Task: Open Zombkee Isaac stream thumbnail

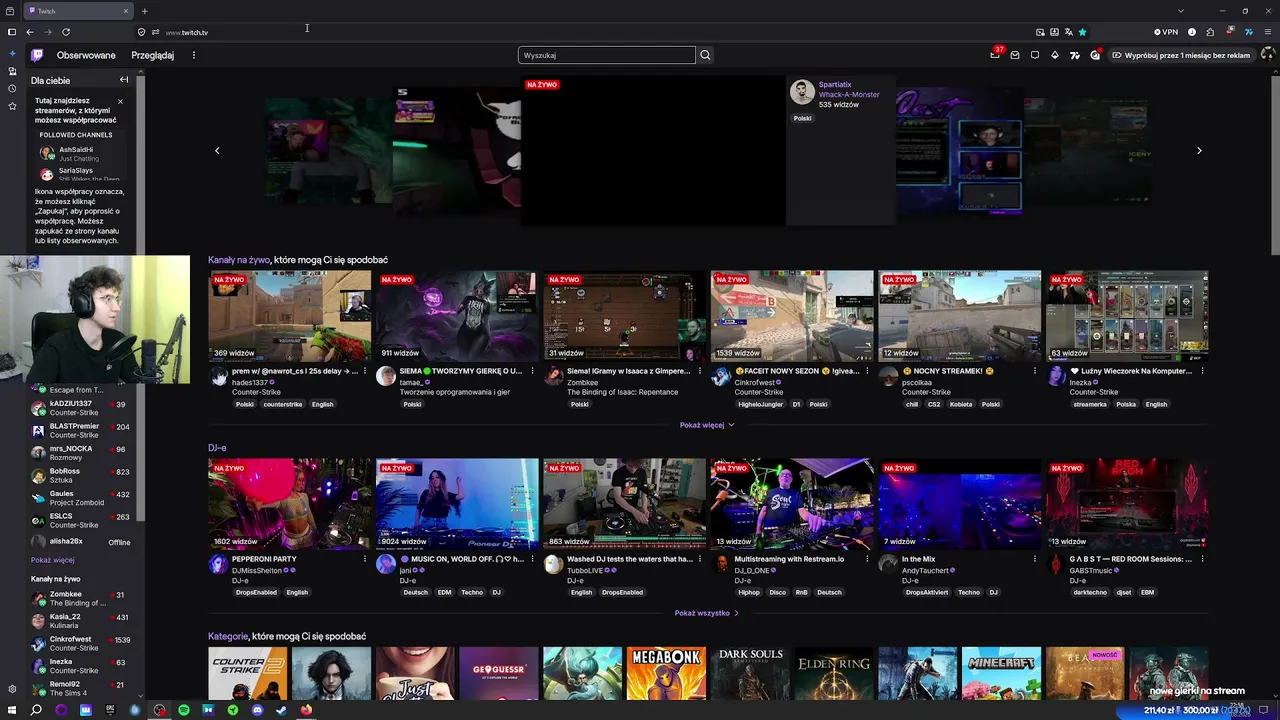Action: [x=625, y=316]
